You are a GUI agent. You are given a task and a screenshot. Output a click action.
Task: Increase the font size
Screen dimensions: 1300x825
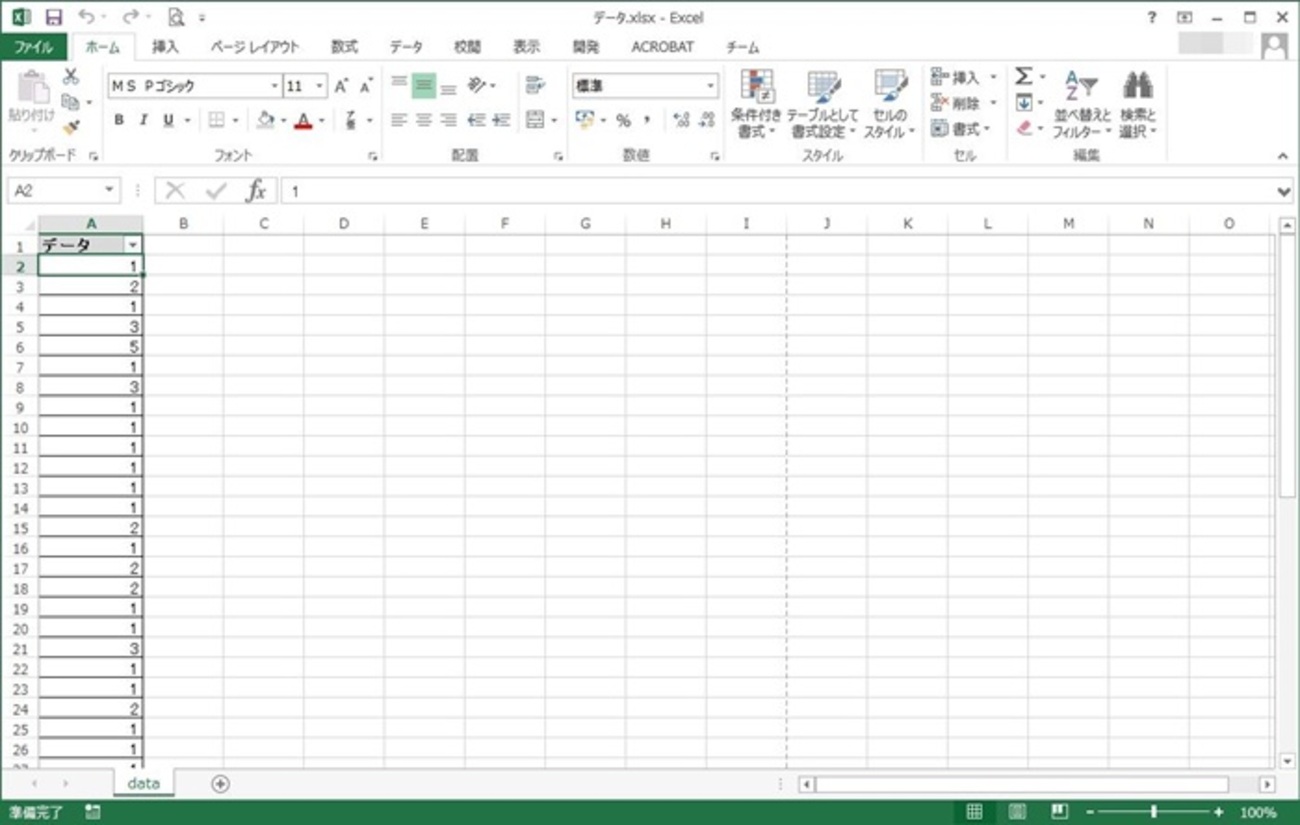tap(342, 86)
